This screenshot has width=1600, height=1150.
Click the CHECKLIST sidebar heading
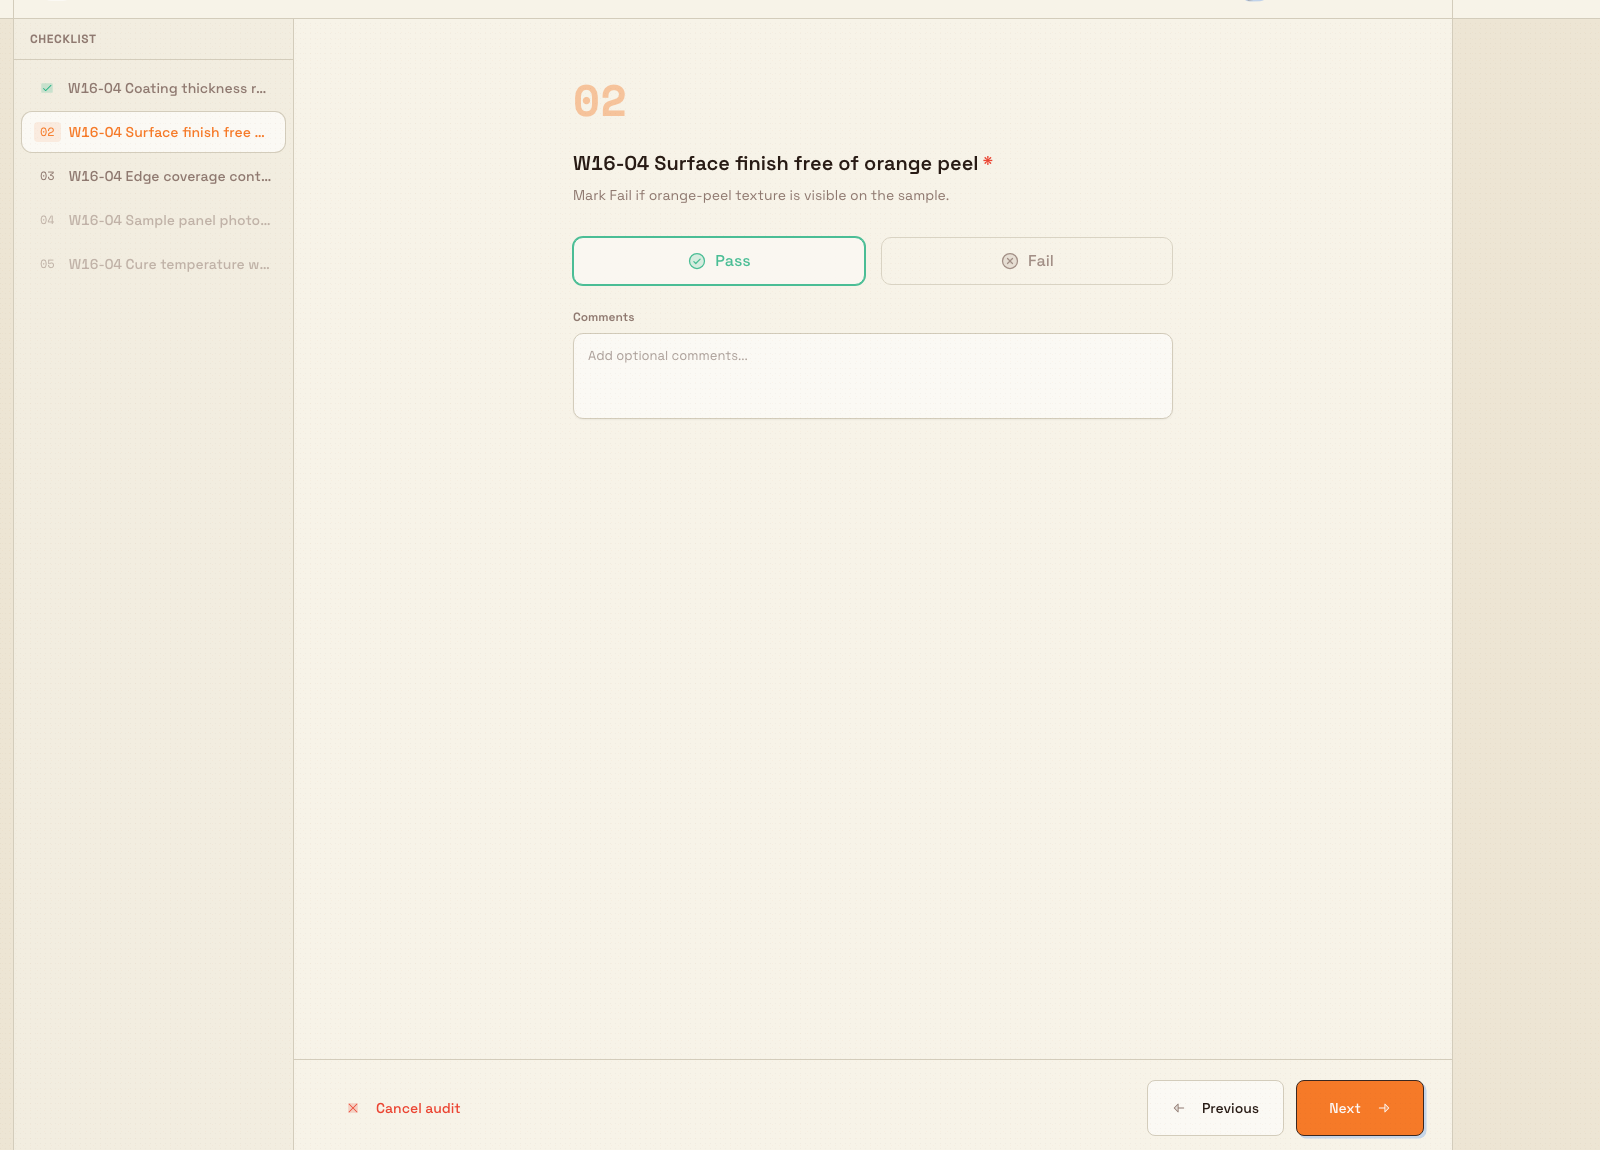63,39
